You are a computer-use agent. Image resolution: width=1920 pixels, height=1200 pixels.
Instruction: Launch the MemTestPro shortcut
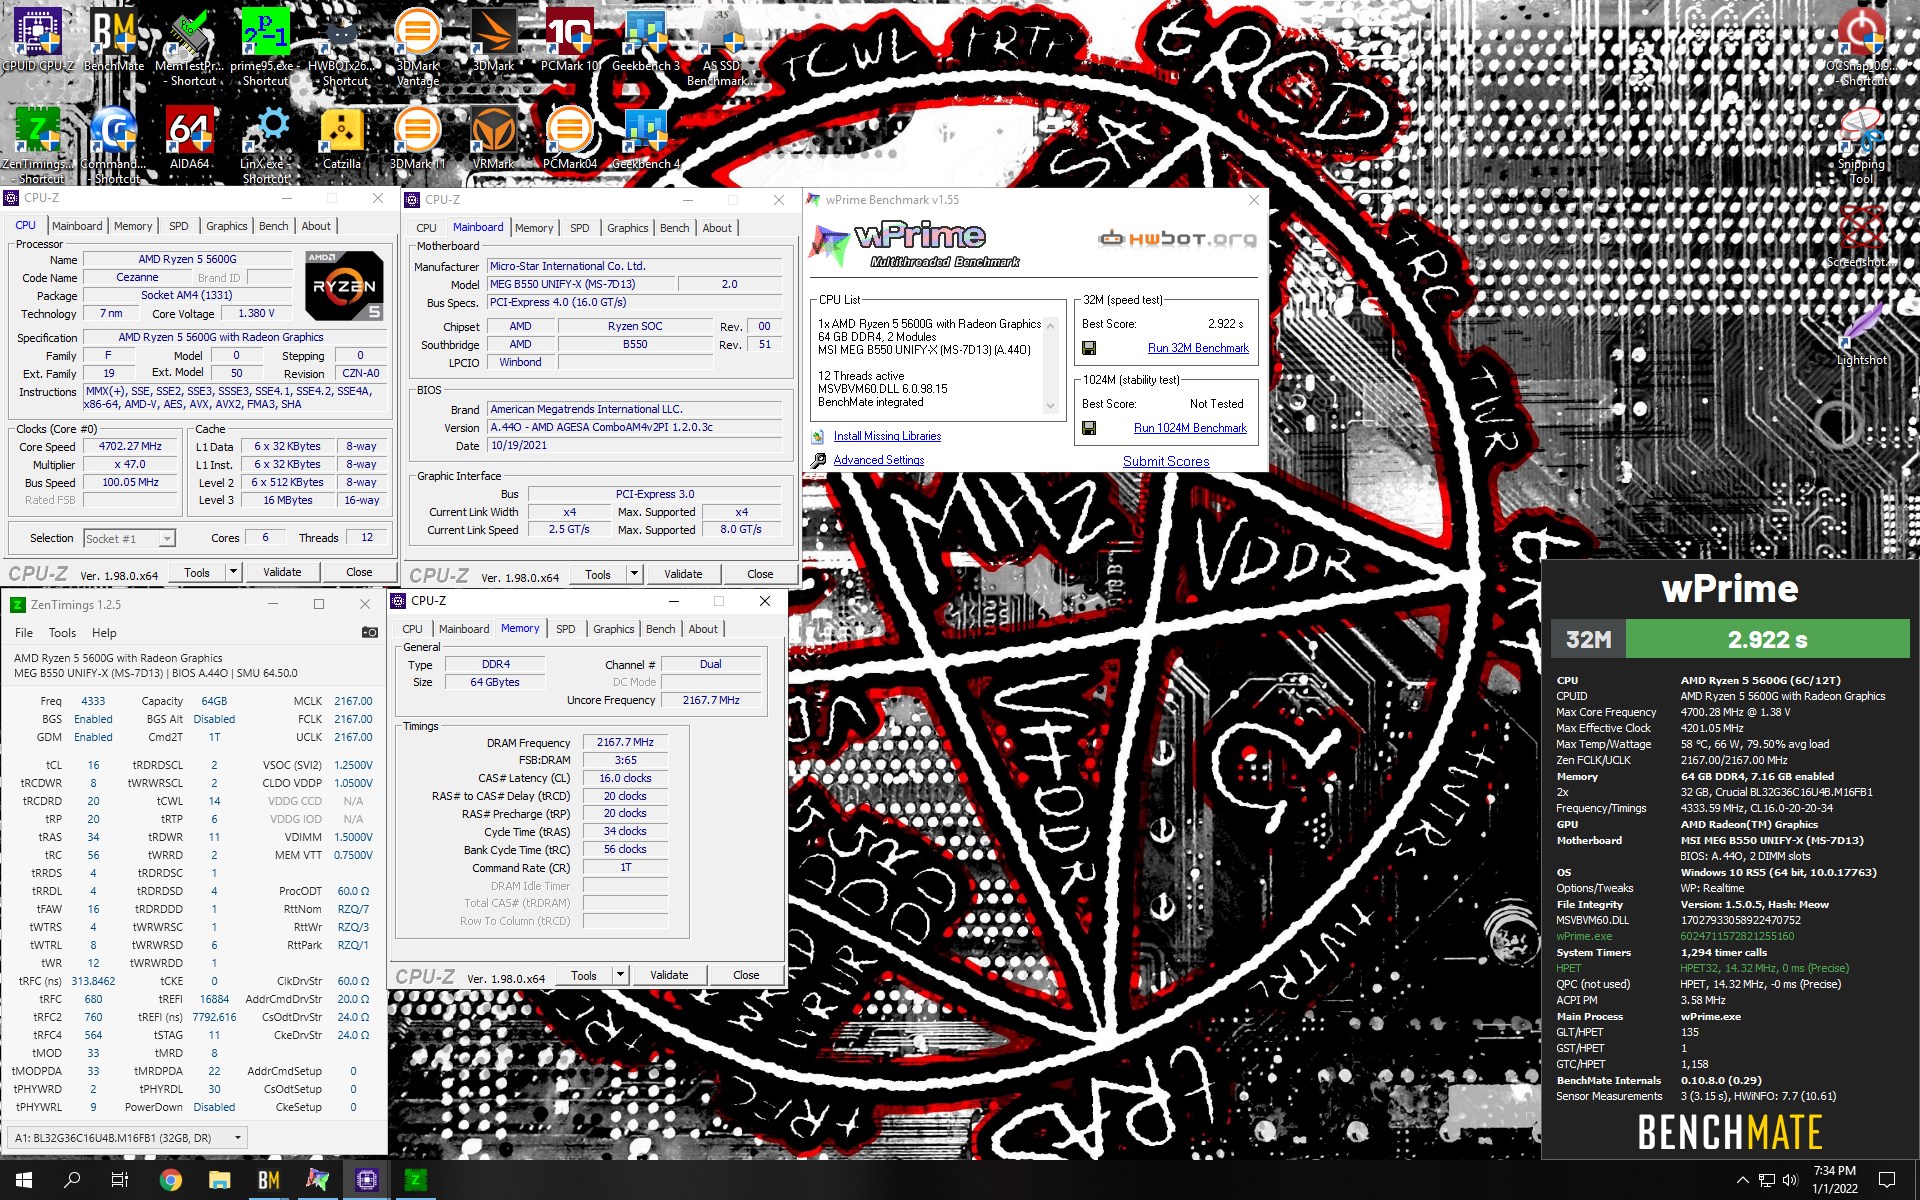click(190, 47)
